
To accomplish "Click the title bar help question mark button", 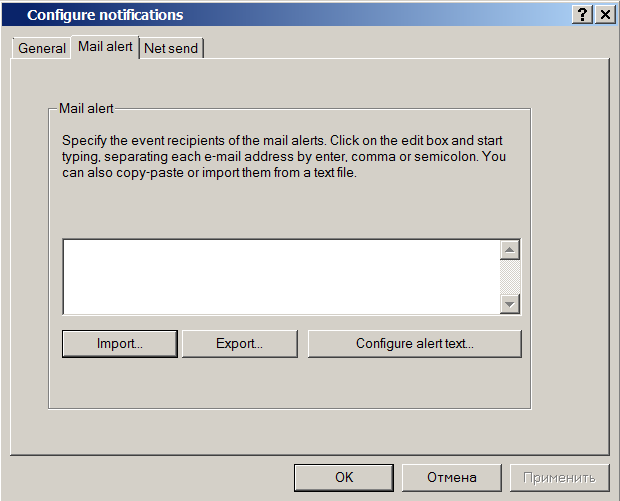I will pyautogui.click(x=581, y=15).
